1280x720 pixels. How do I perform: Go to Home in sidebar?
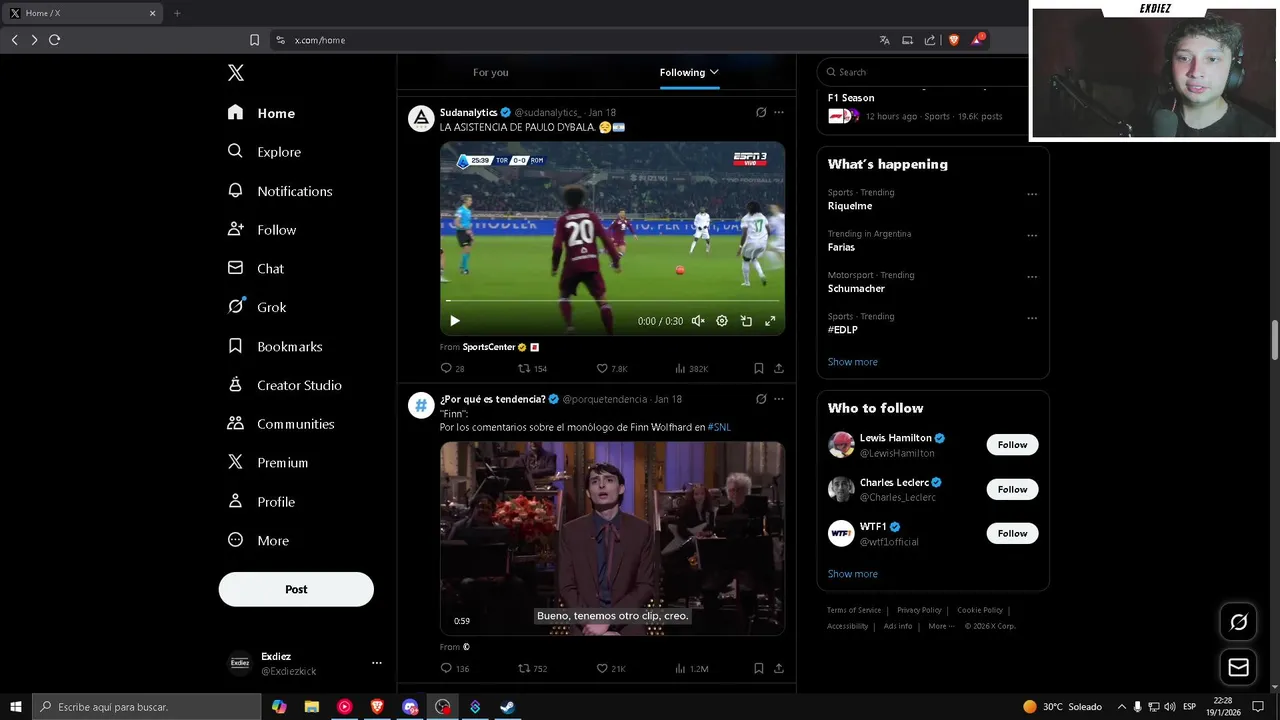coord(261,113)
